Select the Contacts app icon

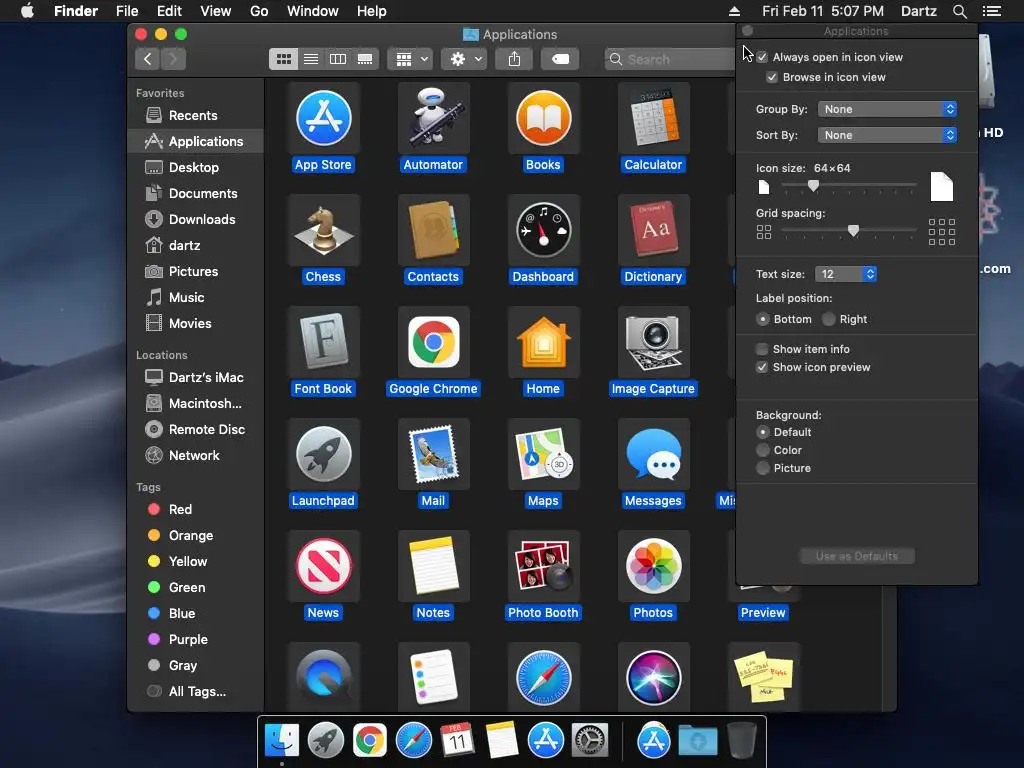[x=434, y=230]
